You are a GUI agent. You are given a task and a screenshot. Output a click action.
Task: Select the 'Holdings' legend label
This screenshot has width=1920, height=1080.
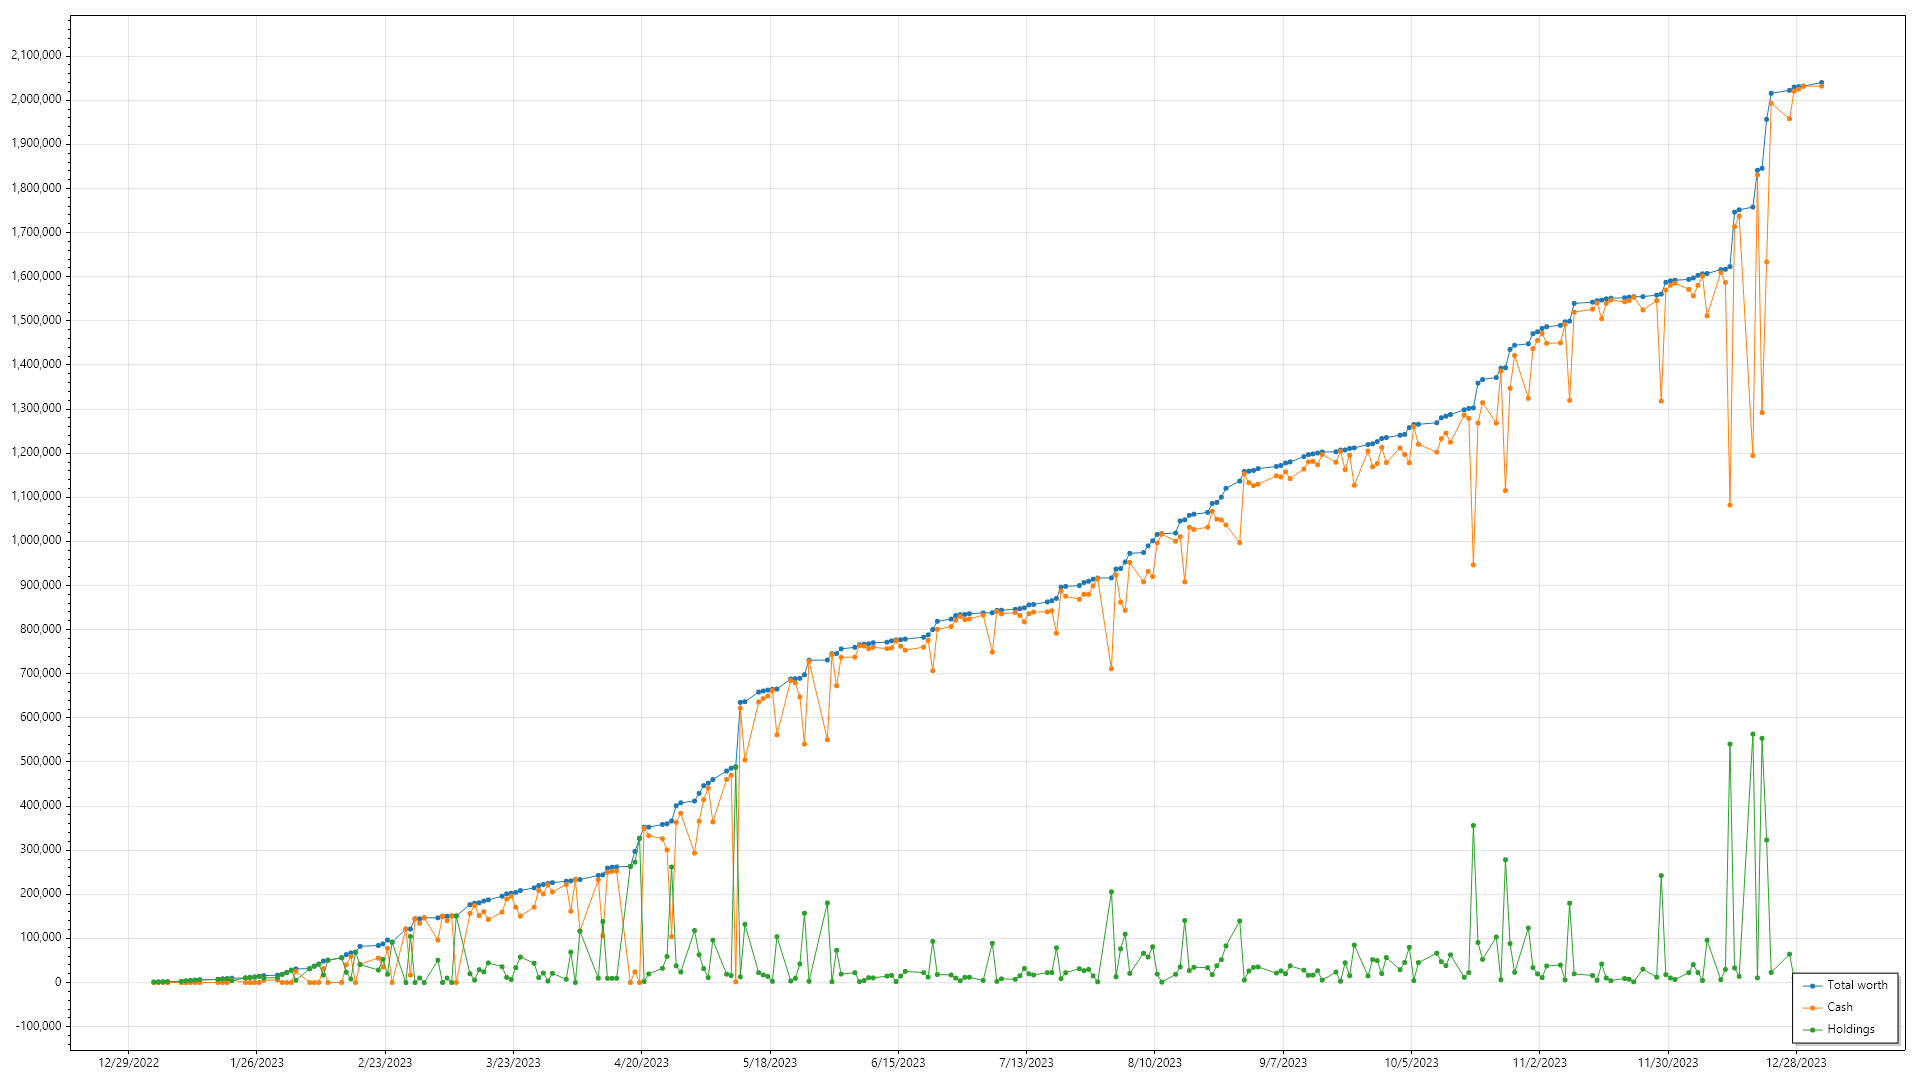[1851, 1029]
